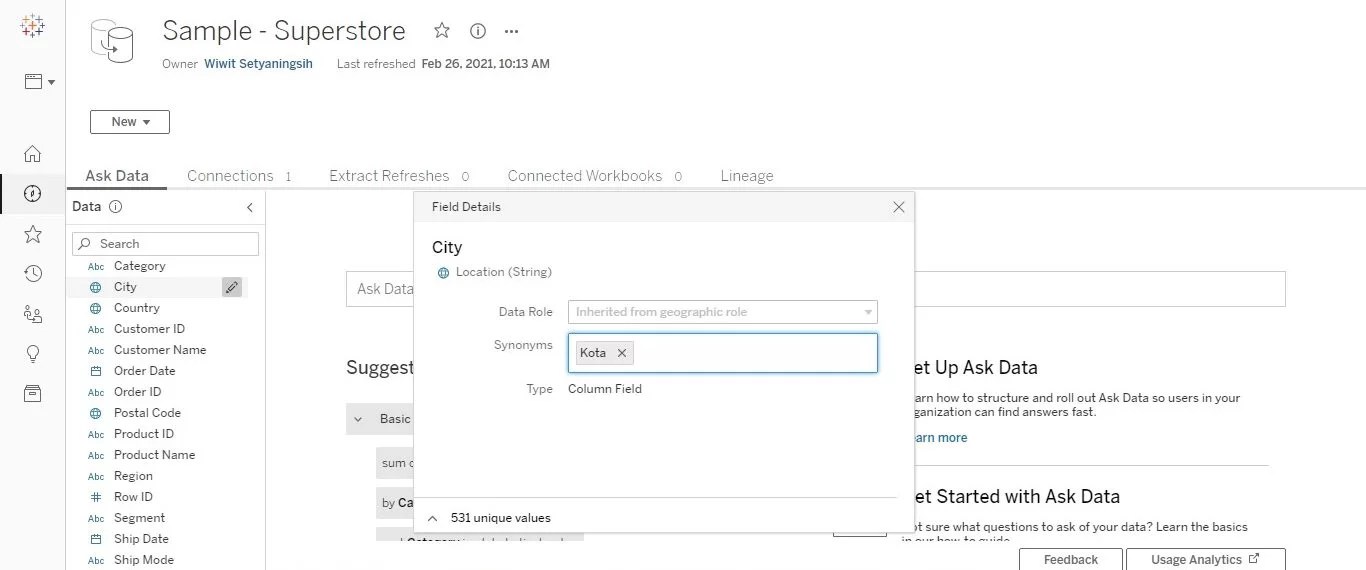The height and width of the screenshot is (570, 1366).
Task: Collapse the Basic suggestions group
Action: pyautogui.click(x=358, y=419)
